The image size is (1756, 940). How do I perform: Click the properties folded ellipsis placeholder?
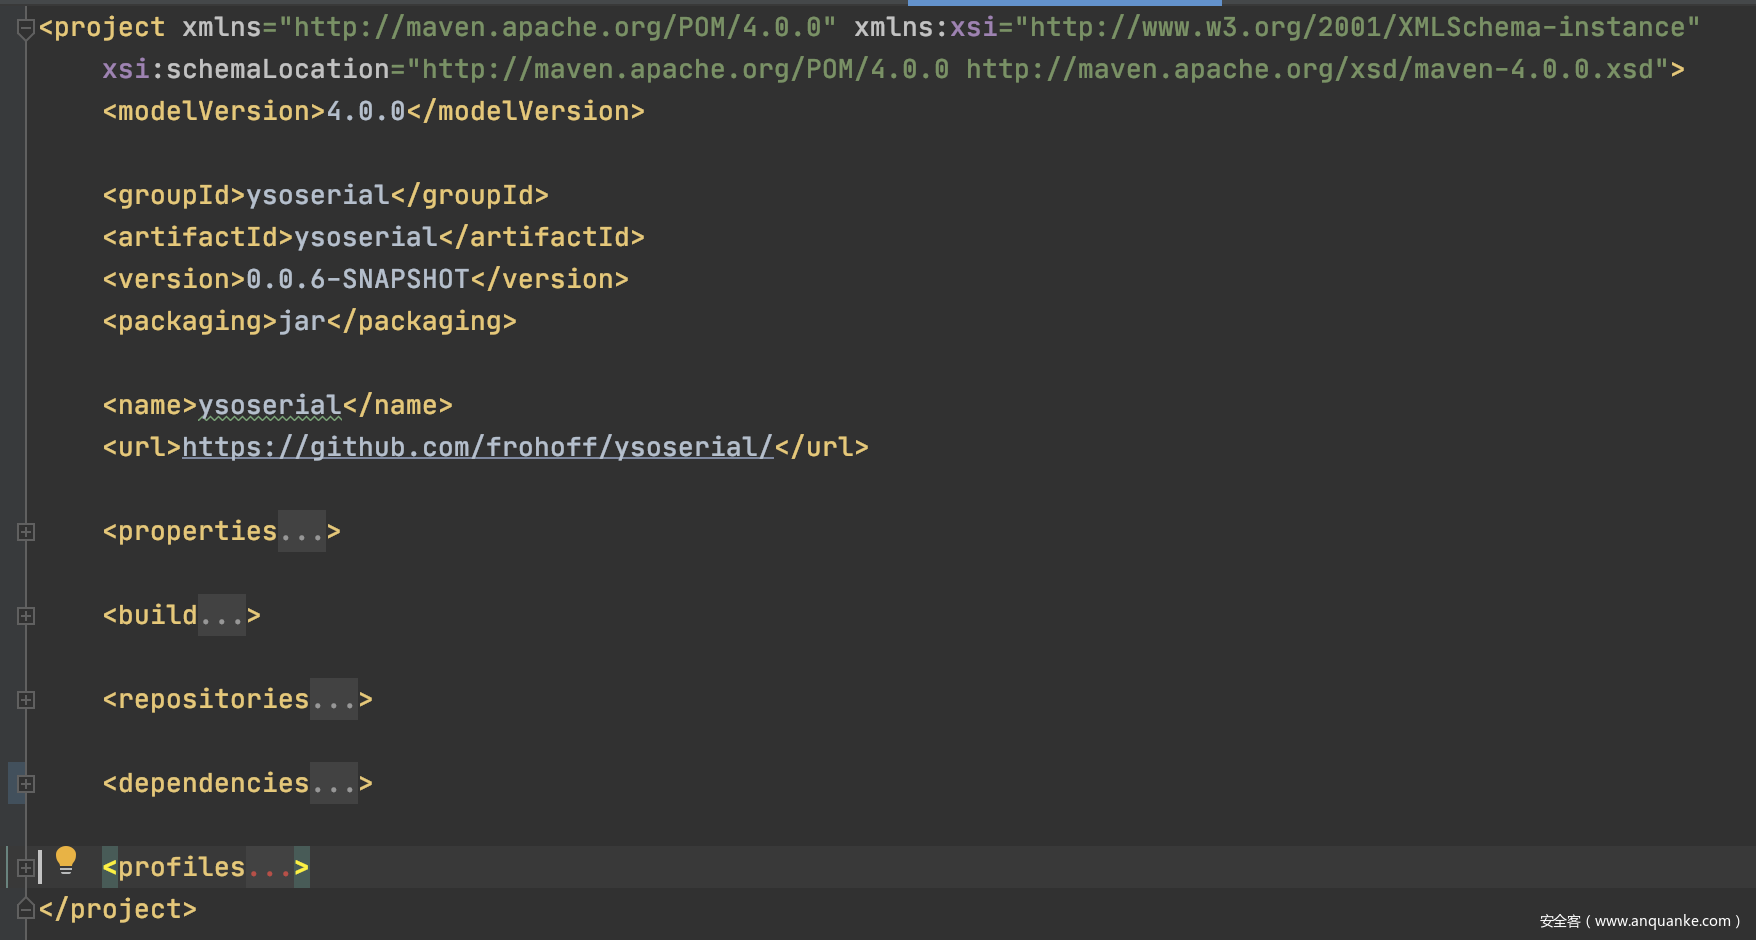point(302,532)
